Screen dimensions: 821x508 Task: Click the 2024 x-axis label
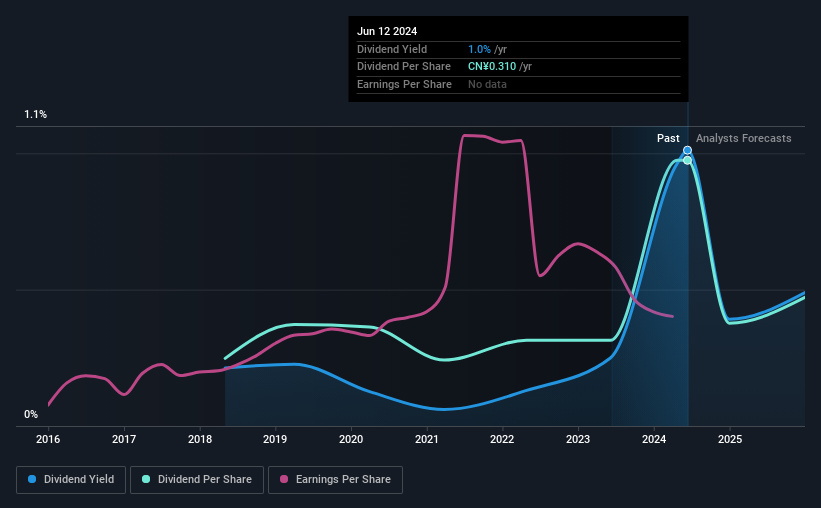[x=654, y=439]
